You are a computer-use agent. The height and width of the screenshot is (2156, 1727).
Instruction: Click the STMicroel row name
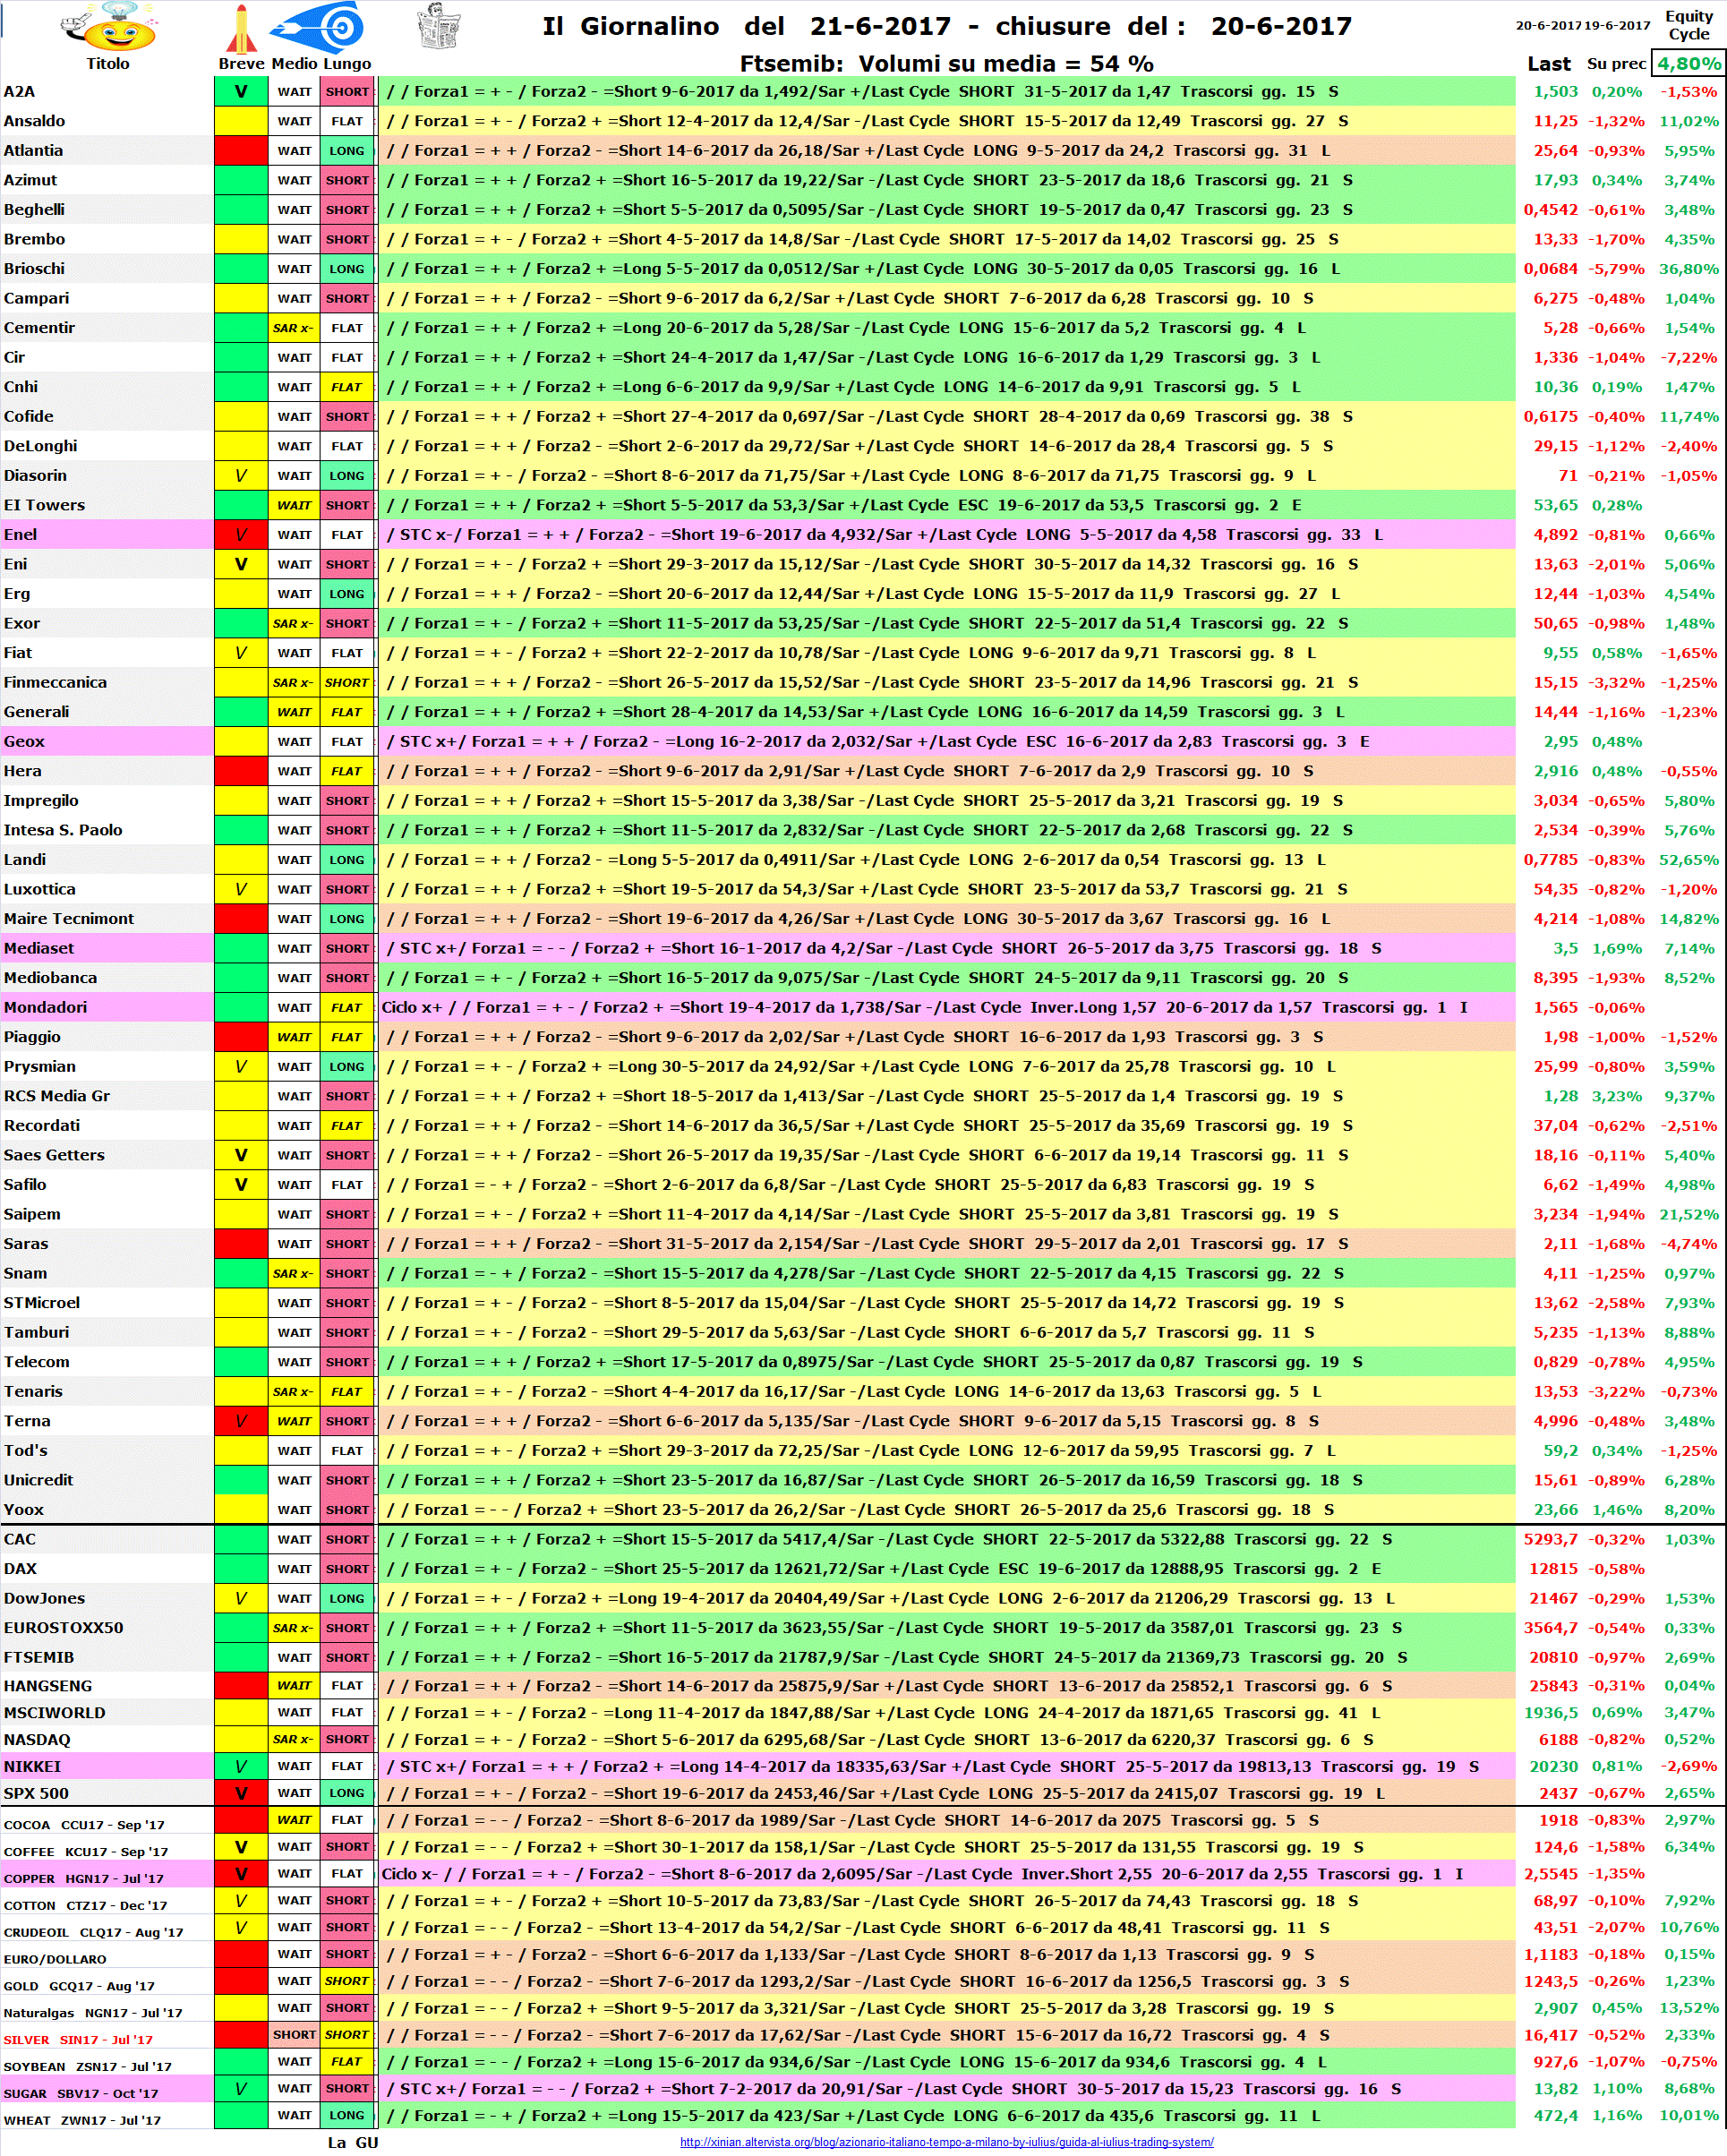(x=42, y=1303)
